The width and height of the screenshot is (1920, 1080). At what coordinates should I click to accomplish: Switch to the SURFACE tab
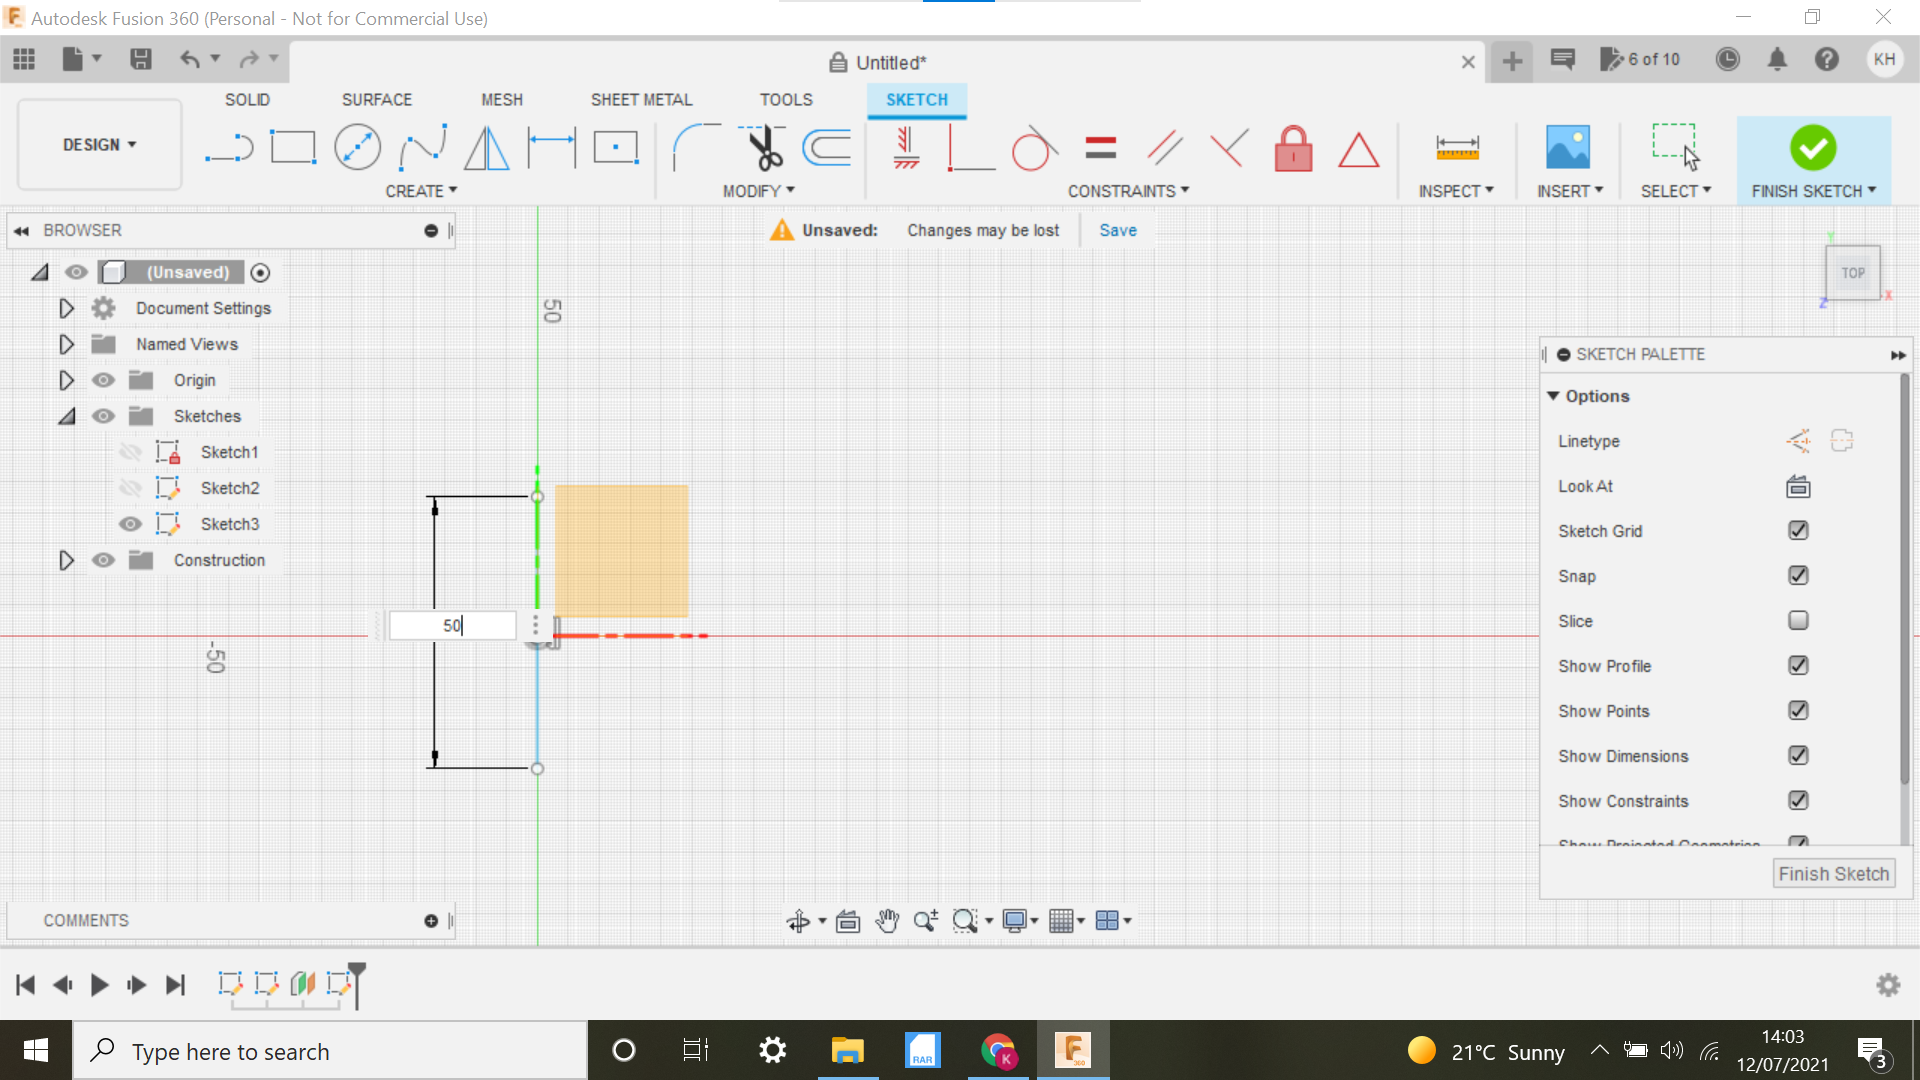tap(376, 99)
